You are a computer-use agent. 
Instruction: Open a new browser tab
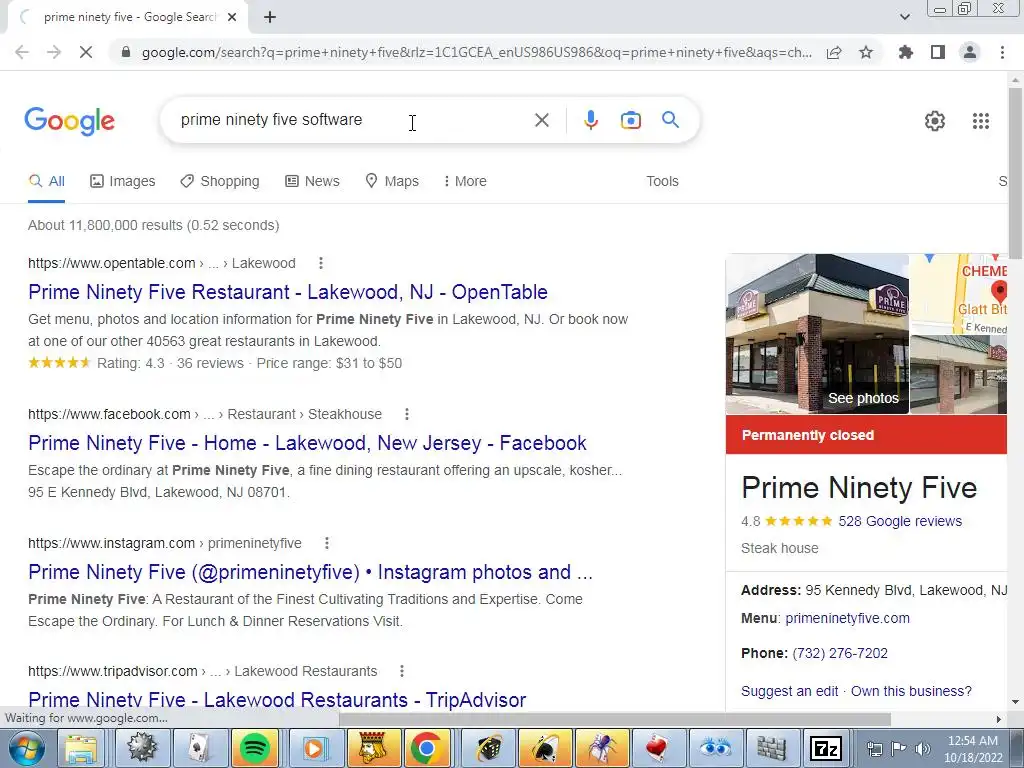click(270, 17)
